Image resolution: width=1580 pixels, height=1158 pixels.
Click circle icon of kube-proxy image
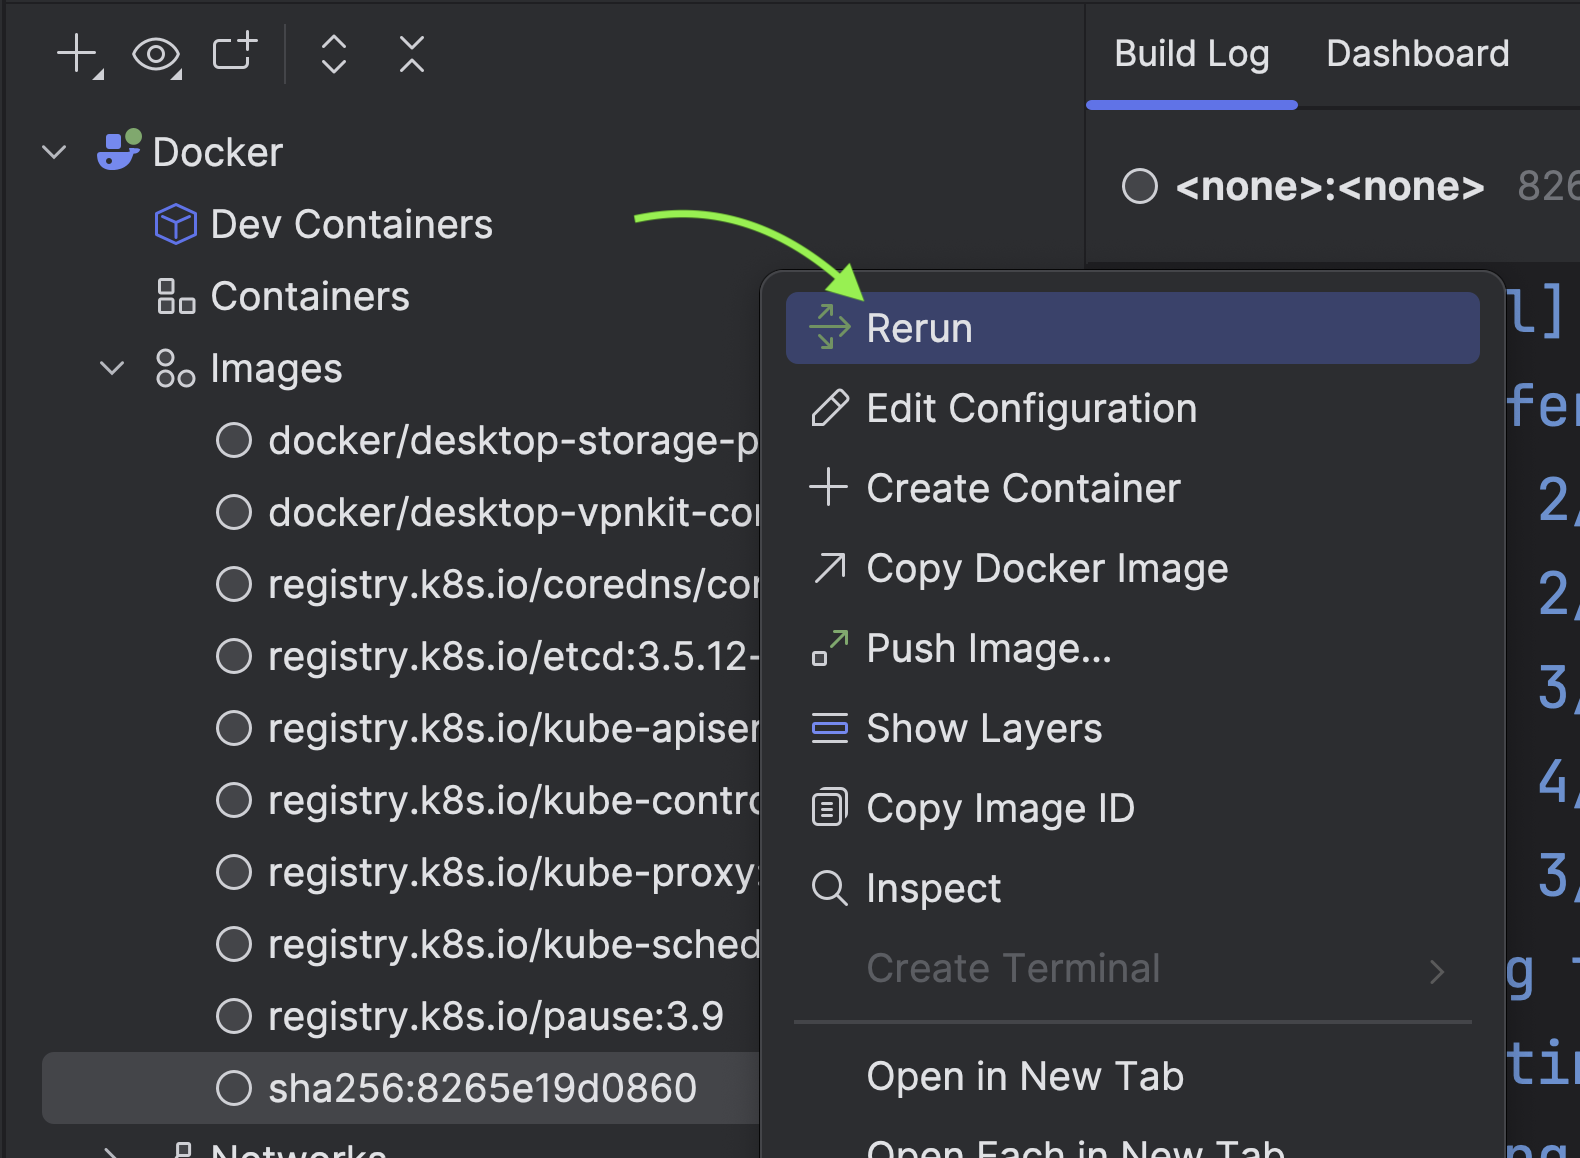coord(234,872)
